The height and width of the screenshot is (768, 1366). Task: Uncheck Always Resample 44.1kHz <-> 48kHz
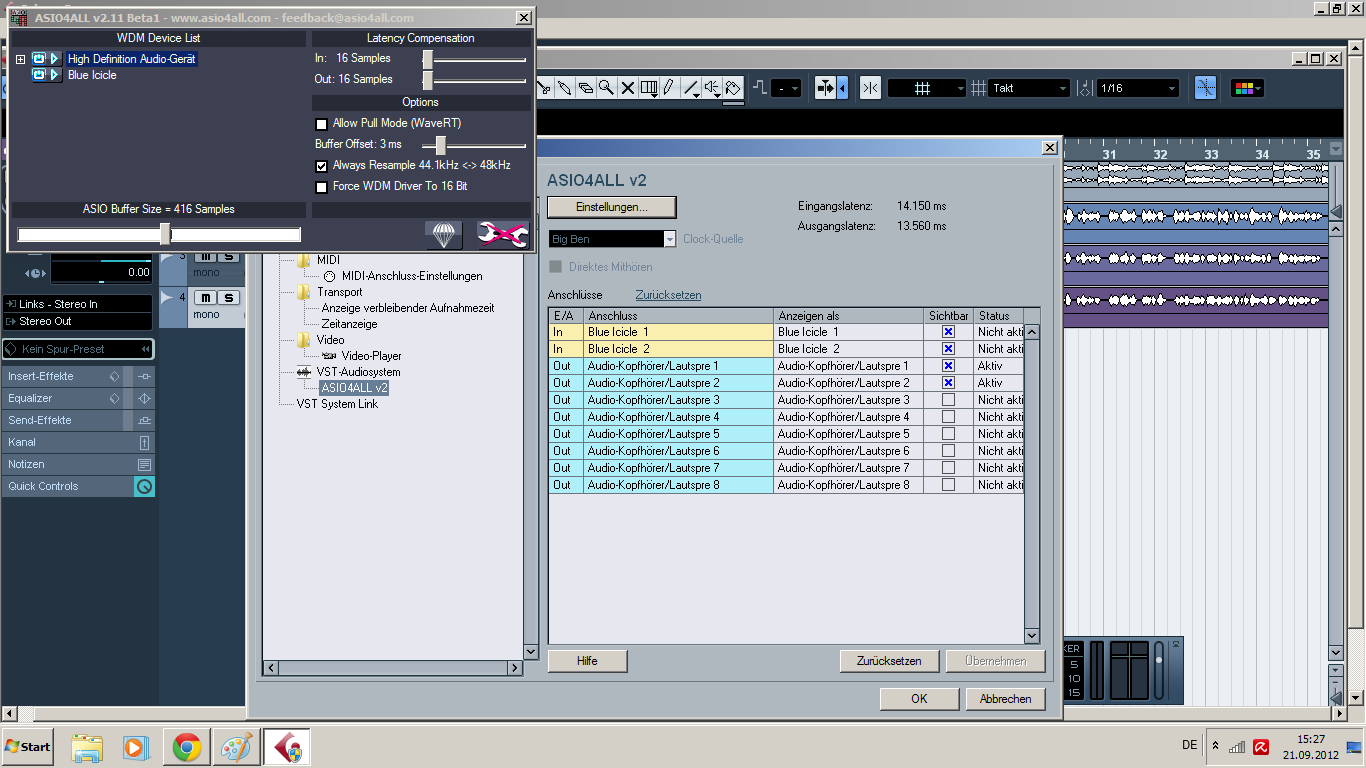[x=321, y=166]
